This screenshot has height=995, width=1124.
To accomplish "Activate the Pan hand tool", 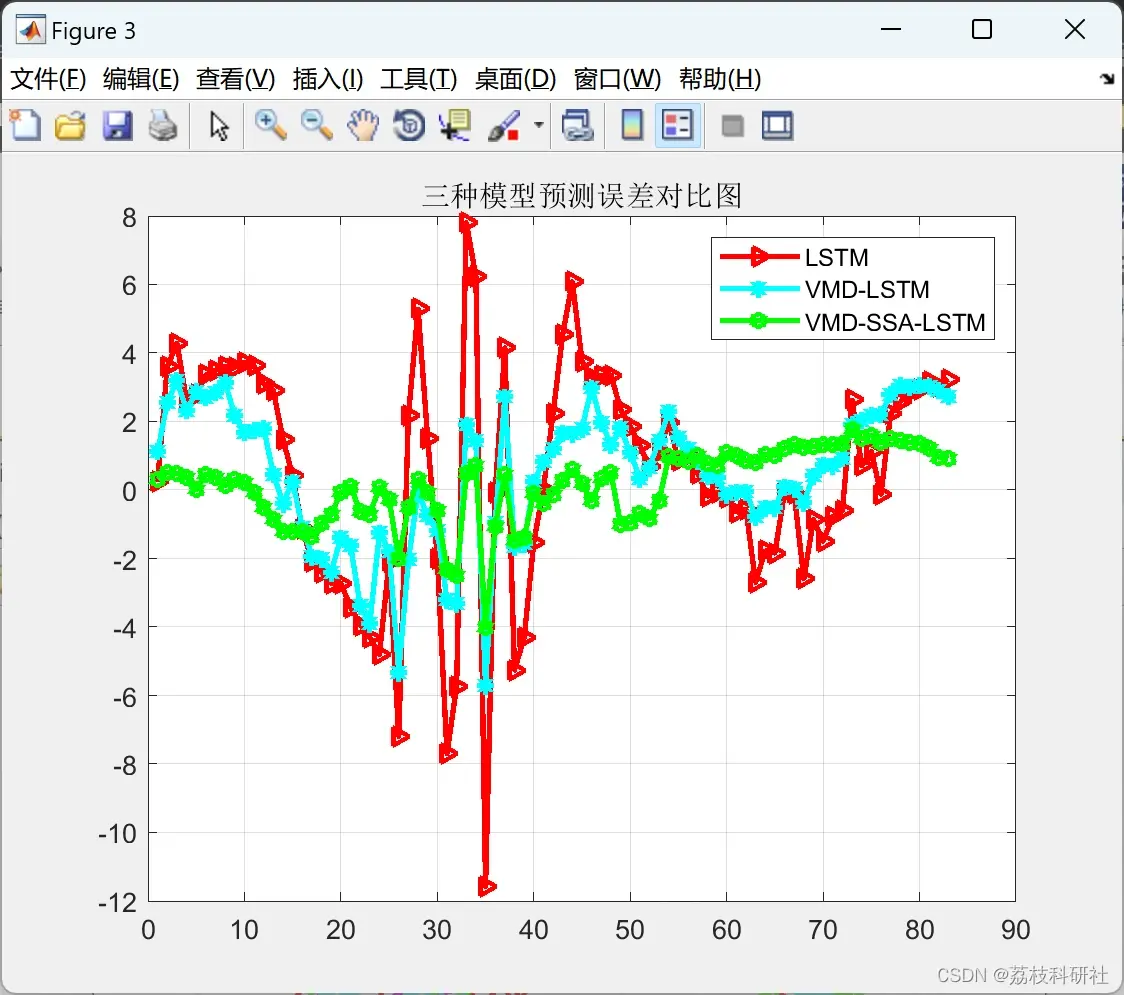I will pyautogui.click(x=363, y=125).
